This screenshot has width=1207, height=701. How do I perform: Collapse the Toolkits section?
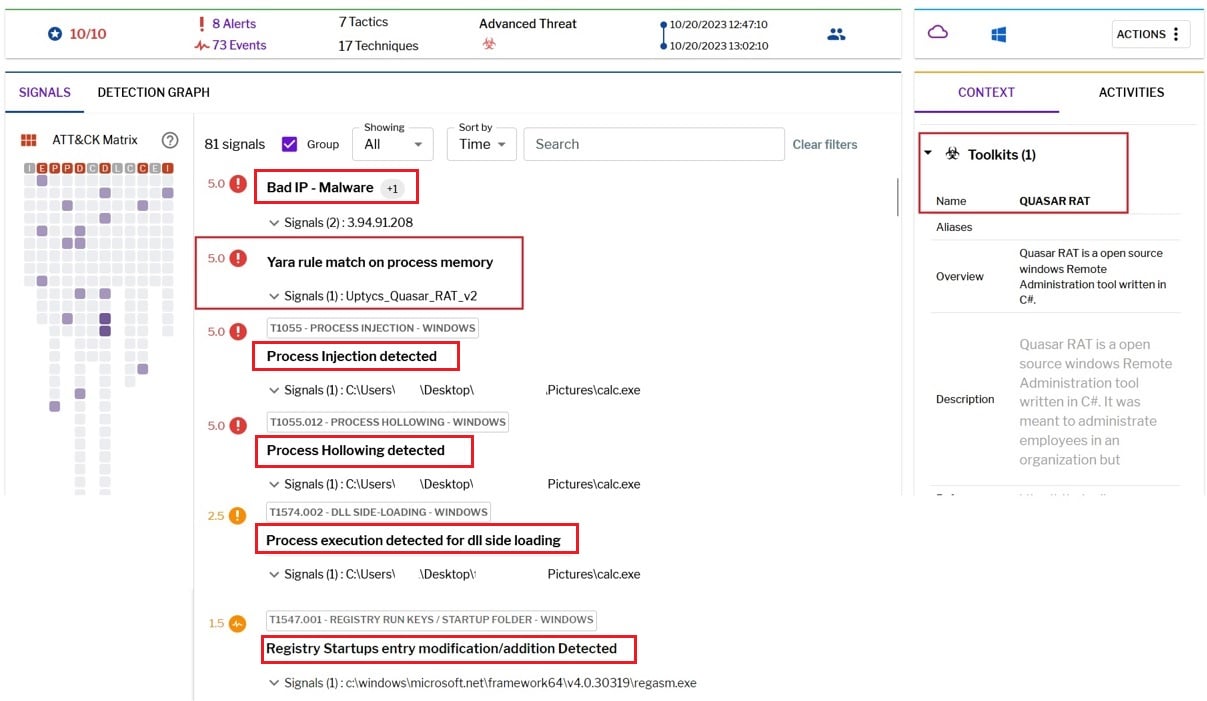pyautogui.click(x=927, y=154)
